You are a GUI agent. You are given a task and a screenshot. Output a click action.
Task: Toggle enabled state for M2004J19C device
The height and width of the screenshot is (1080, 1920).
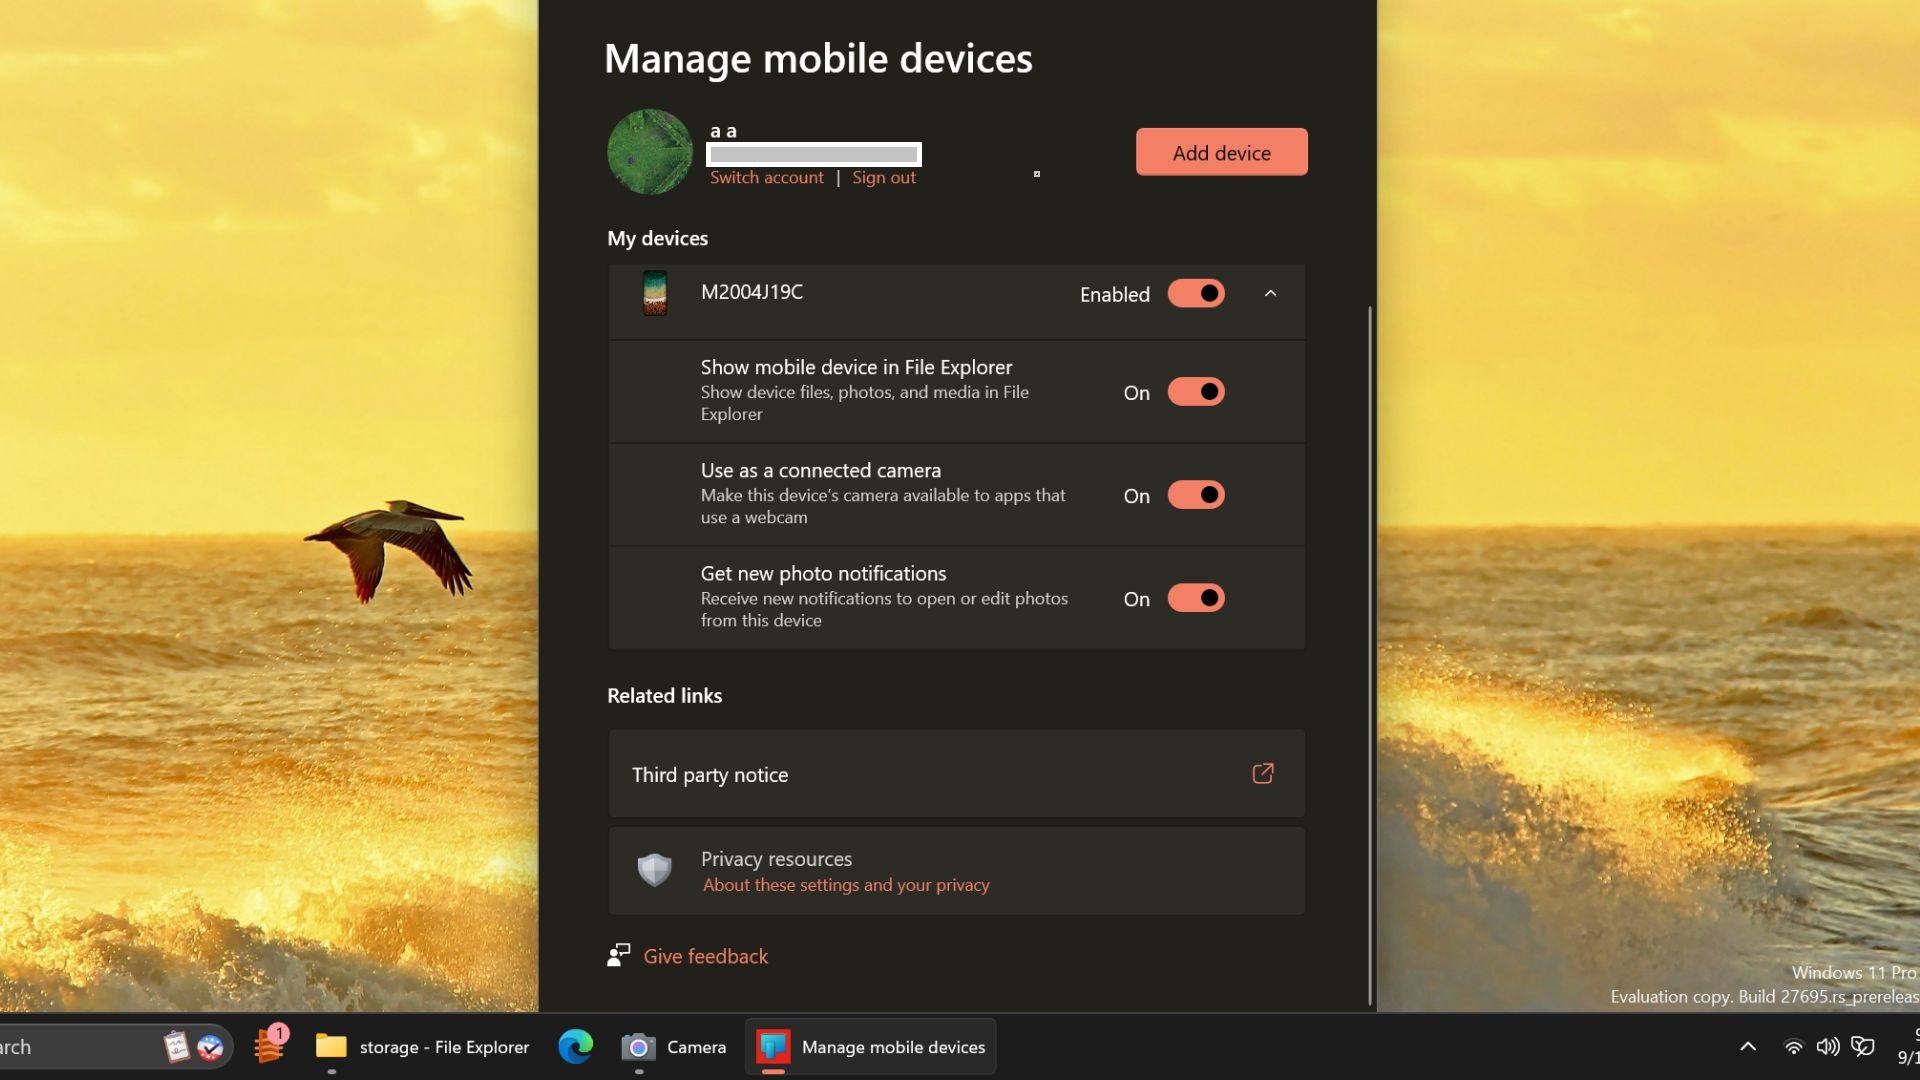(1195, 293)
